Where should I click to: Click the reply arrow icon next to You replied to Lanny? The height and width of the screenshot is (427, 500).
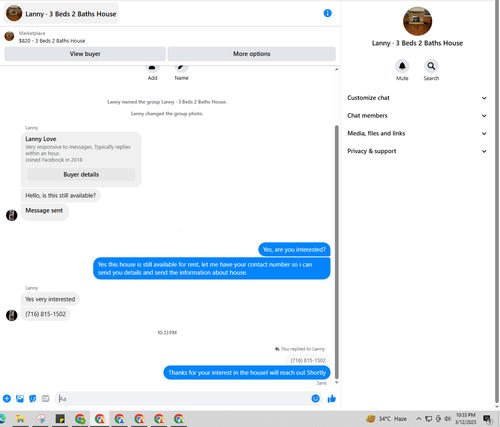[x=277, y=349]
